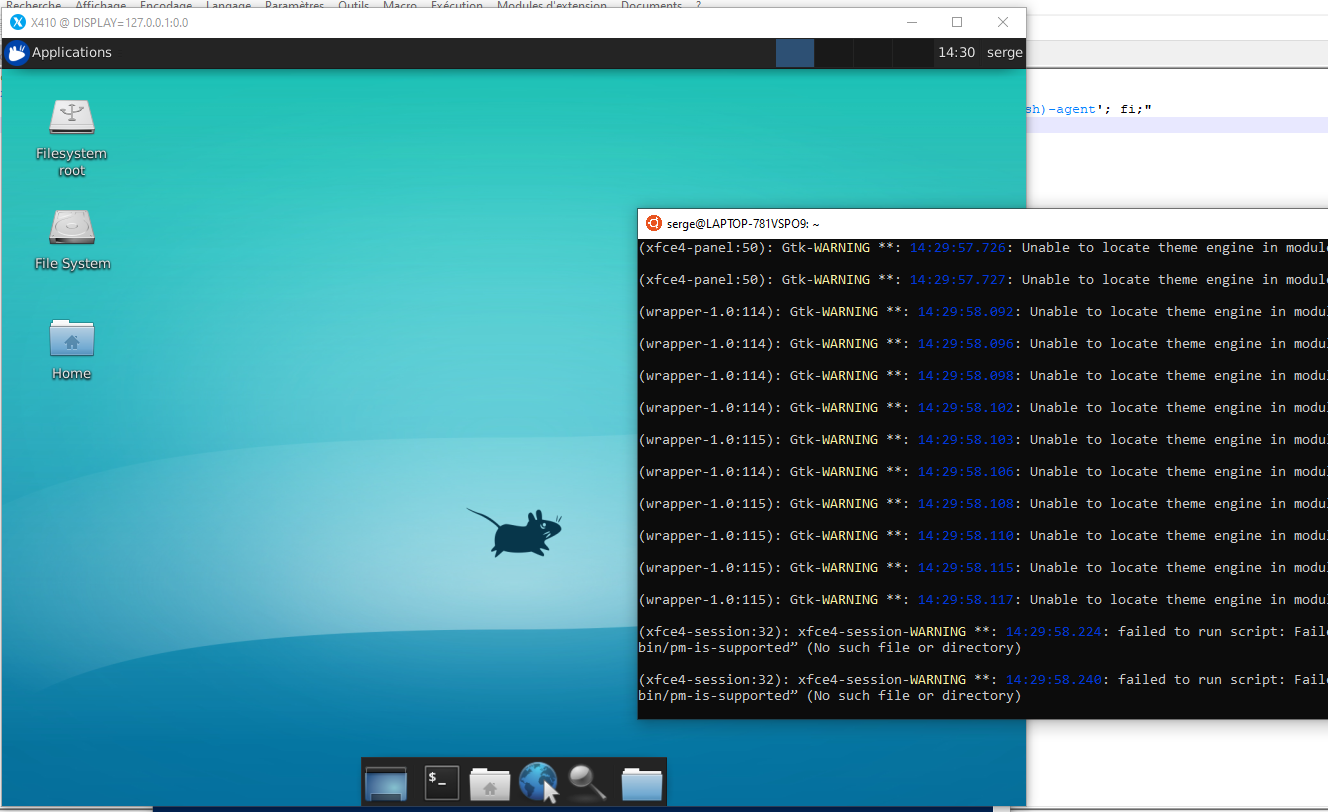Image resolution: width=1328 pixels, height=812 pixels.
Task: Open the Documents menu in Notepad++
Action: pyautogui.click(x=651, y=5)
